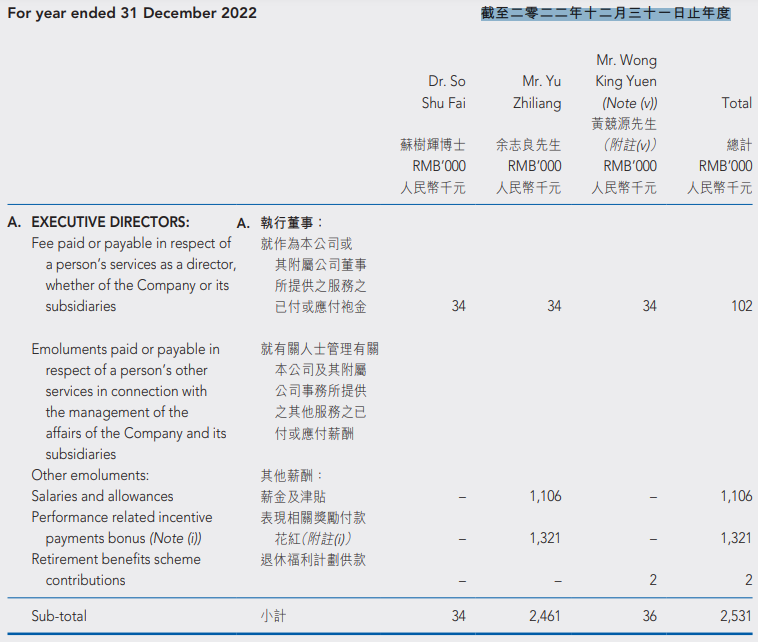
Task: Click the "Mr. Wong King Yuen" column header
Action: pyautogui.click(x=626, y=71)
